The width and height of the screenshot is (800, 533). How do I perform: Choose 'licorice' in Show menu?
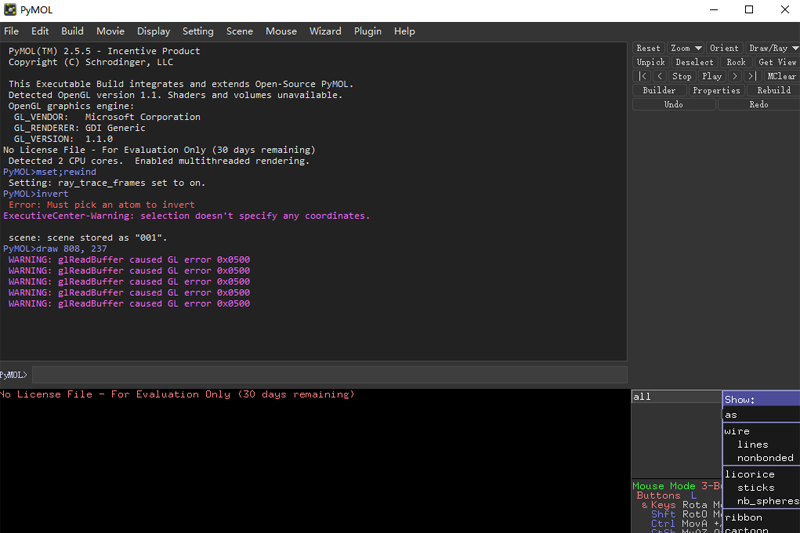point(761,474)
